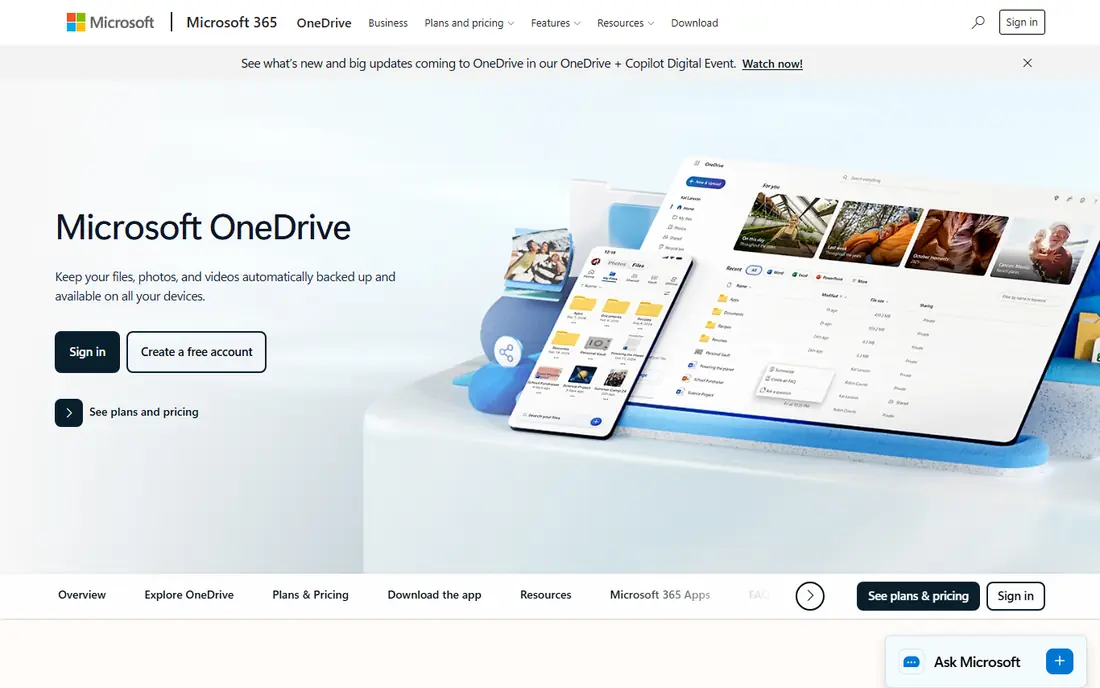
Task: Click the Ask Microsoft label
Action: point(977,662)
